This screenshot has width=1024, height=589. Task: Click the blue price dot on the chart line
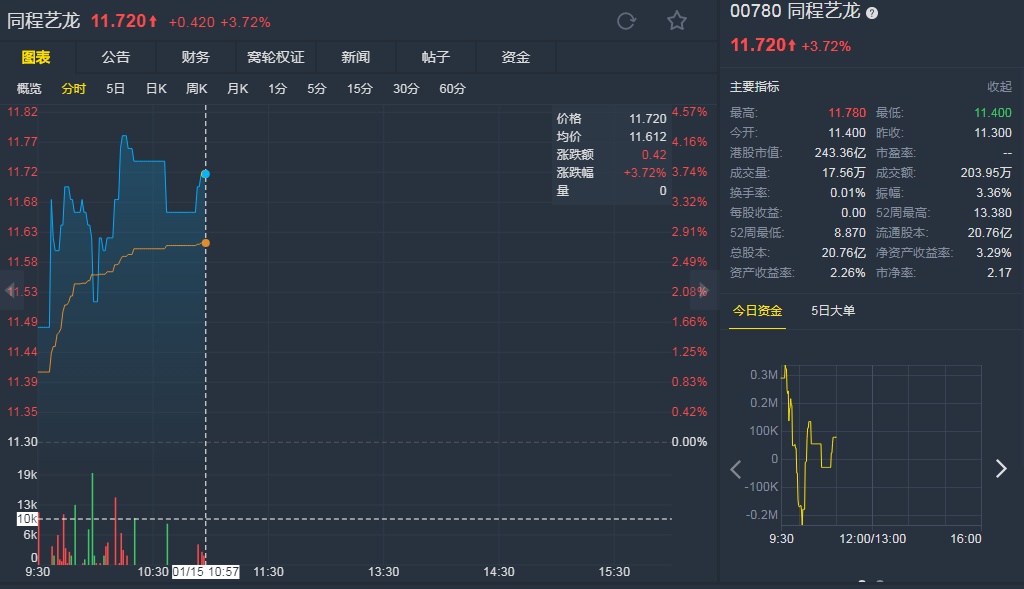tap(205, 174)
